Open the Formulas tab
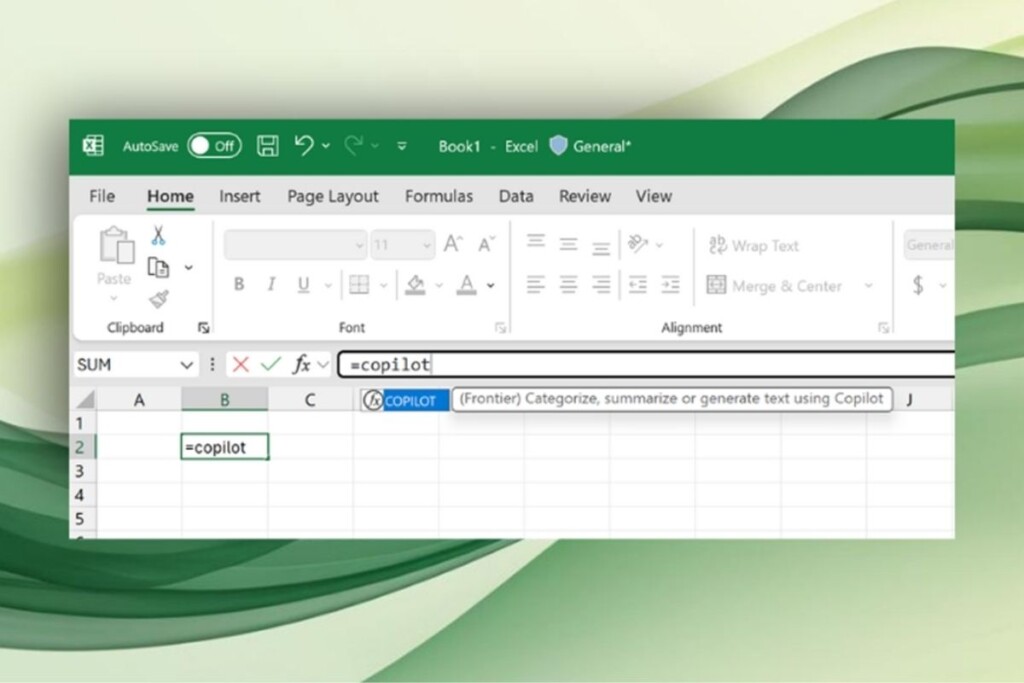Image resolution: width=1024 pixels, height=683 pixels. coord(439,196)
